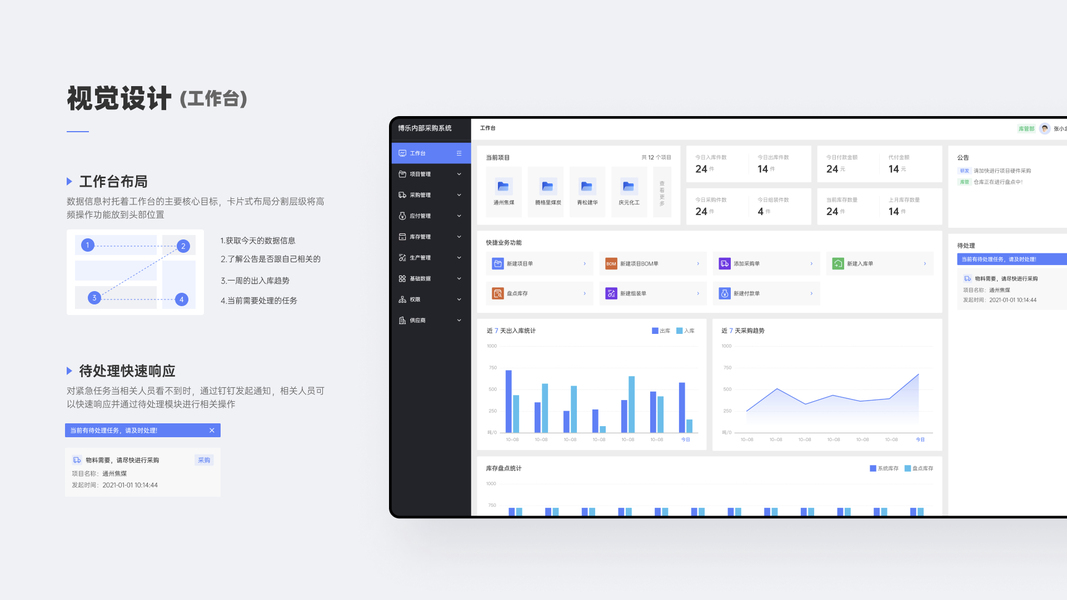Click the purple 新建组装单 icon
The height and width of the screenshot is (600, 1067).
(611, 293)
